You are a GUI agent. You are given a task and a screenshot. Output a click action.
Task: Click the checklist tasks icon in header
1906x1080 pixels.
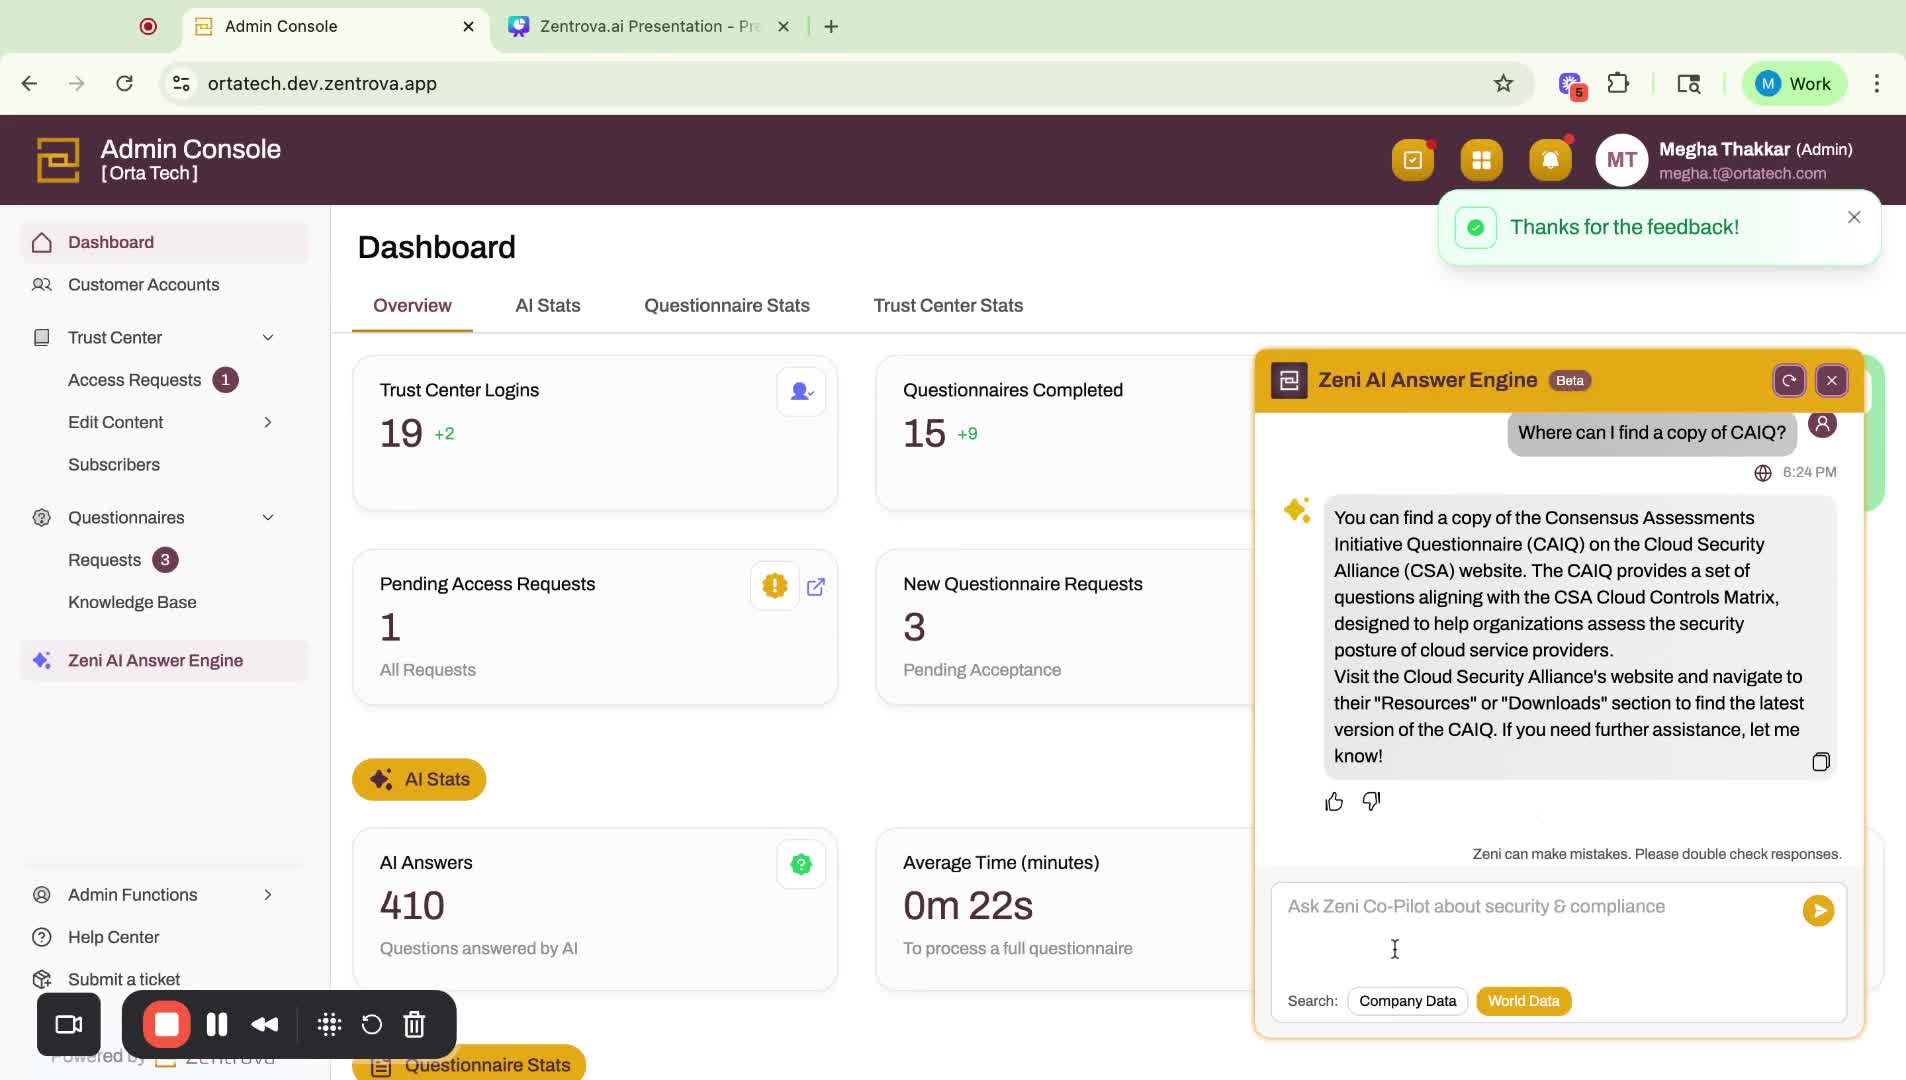[1412, 160]
